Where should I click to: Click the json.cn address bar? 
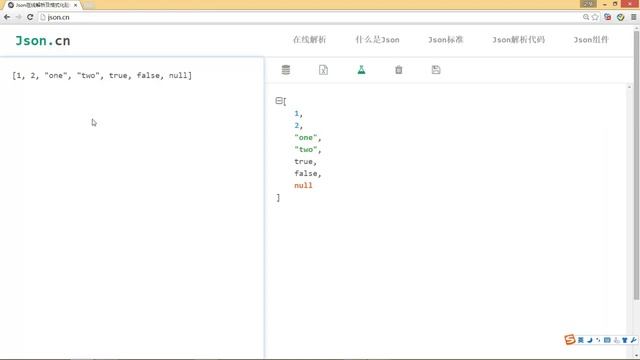click(x=310, y=17)
